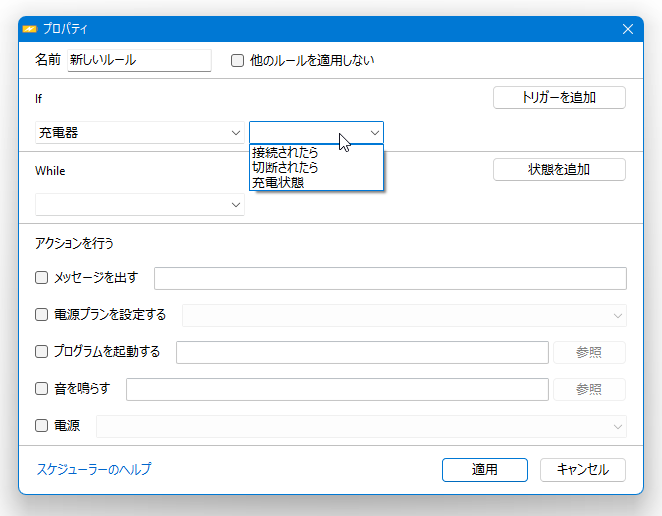Collapse the open trigger condition dropdown arrow
Viewport: 662px width, 516px height.
(x=374, y=133)
